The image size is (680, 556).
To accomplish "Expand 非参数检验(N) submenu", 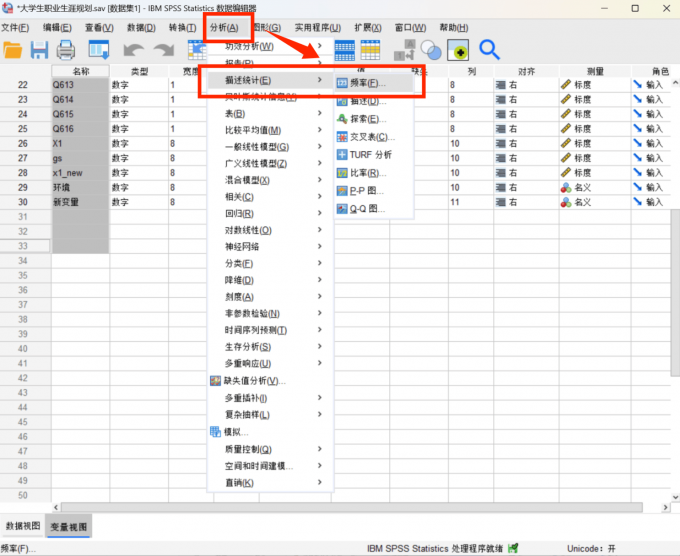I will (271, 313).
